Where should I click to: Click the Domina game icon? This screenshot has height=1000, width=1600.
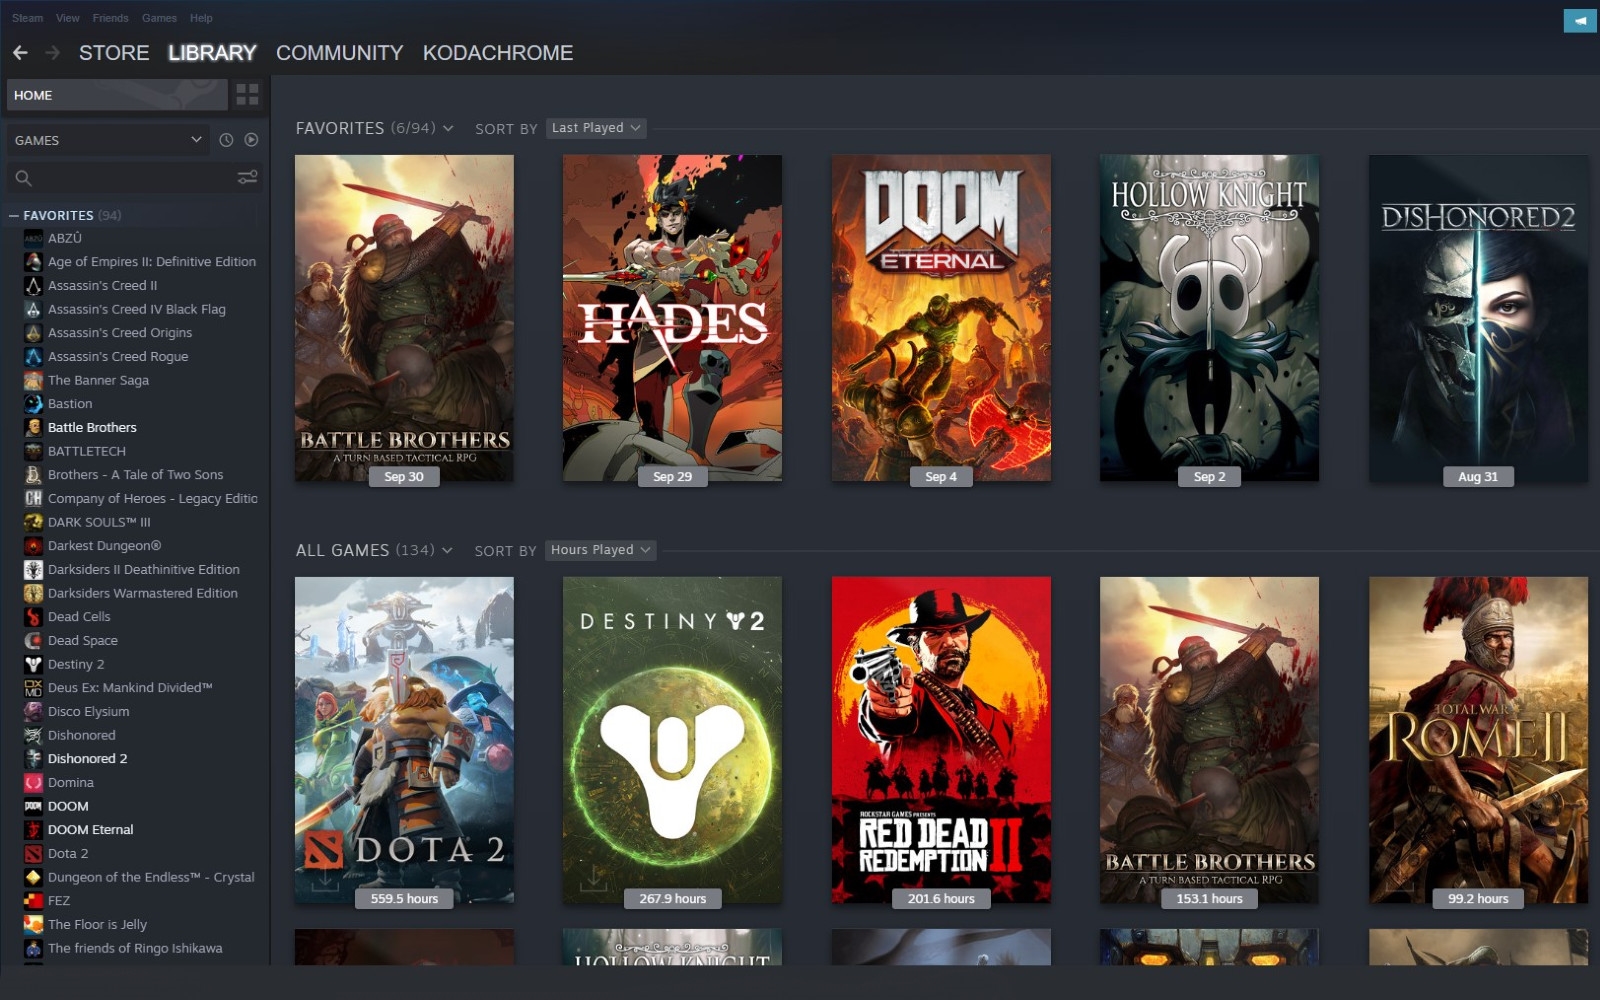pos(33,783)
